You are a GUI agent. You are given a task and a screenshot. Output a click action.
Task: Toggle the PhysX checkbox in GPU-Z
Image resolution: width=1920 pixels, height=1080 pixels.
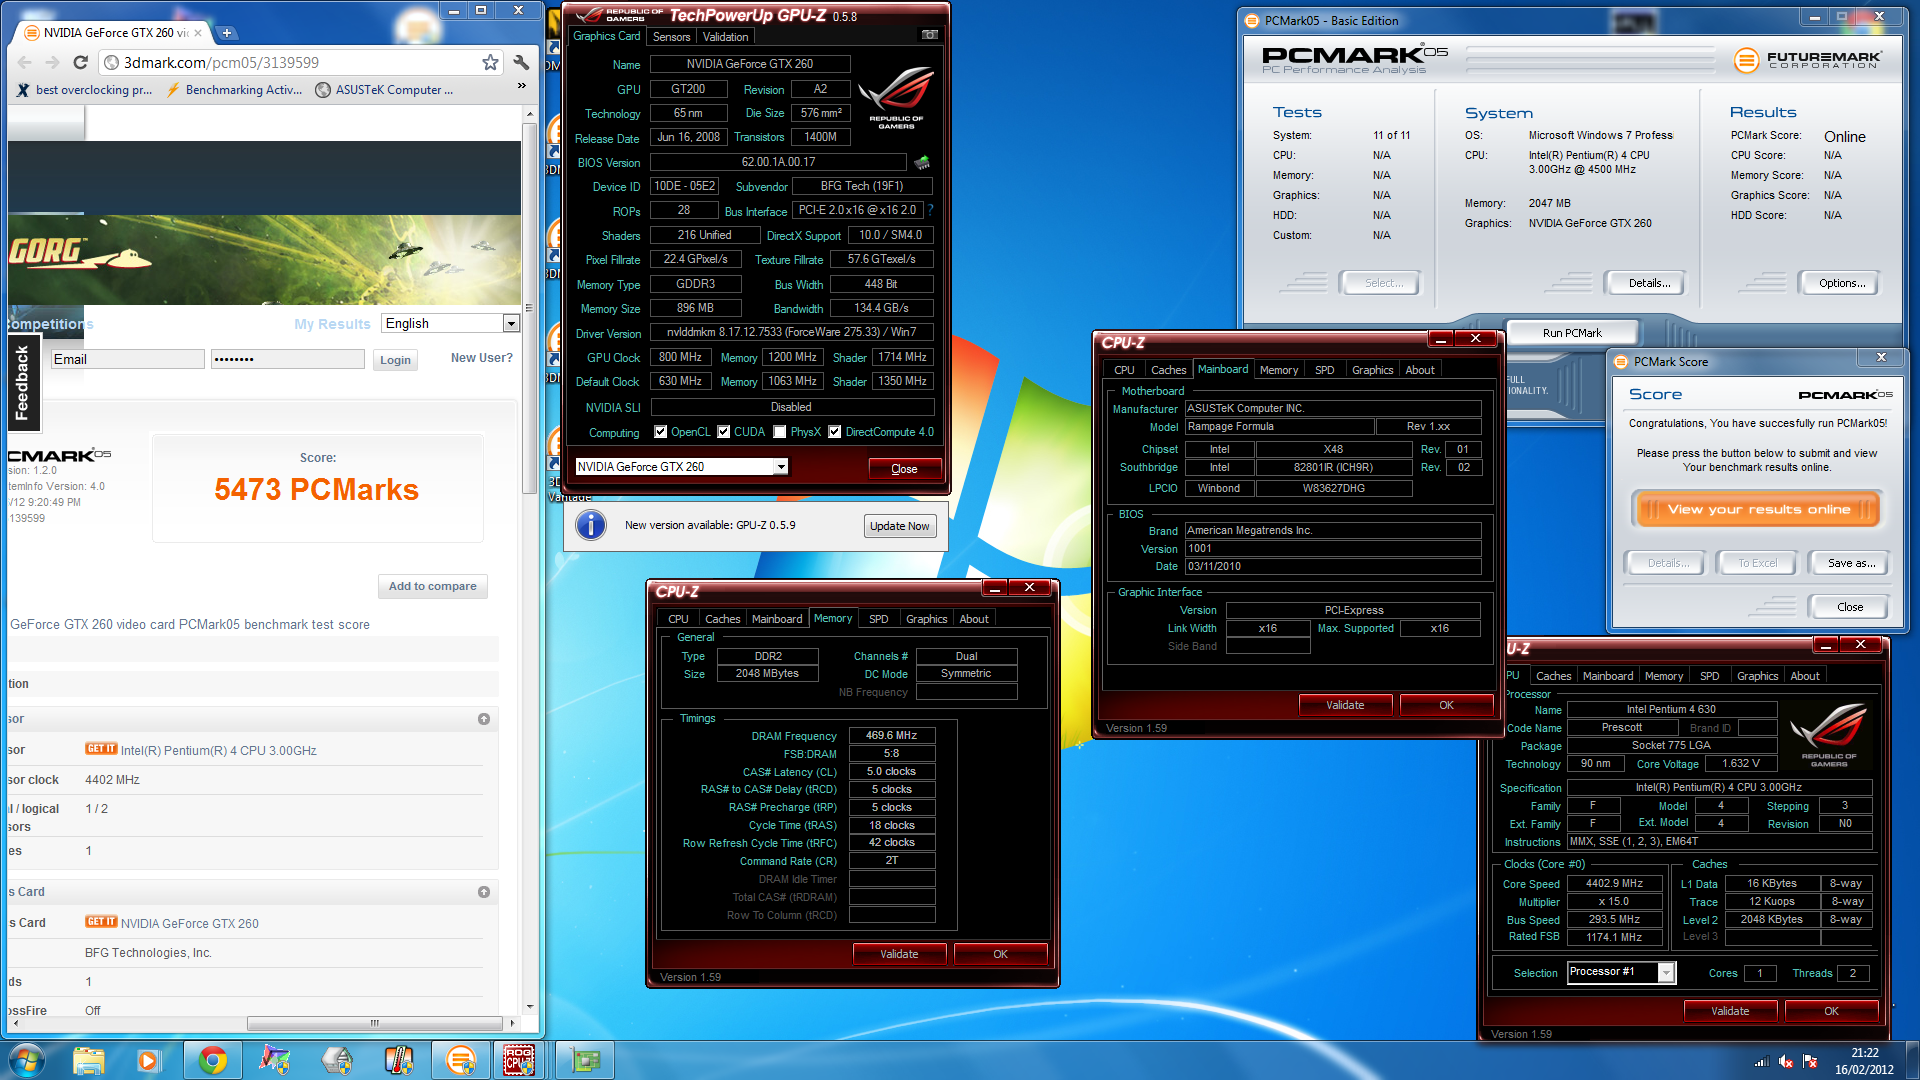pos(780,432)
